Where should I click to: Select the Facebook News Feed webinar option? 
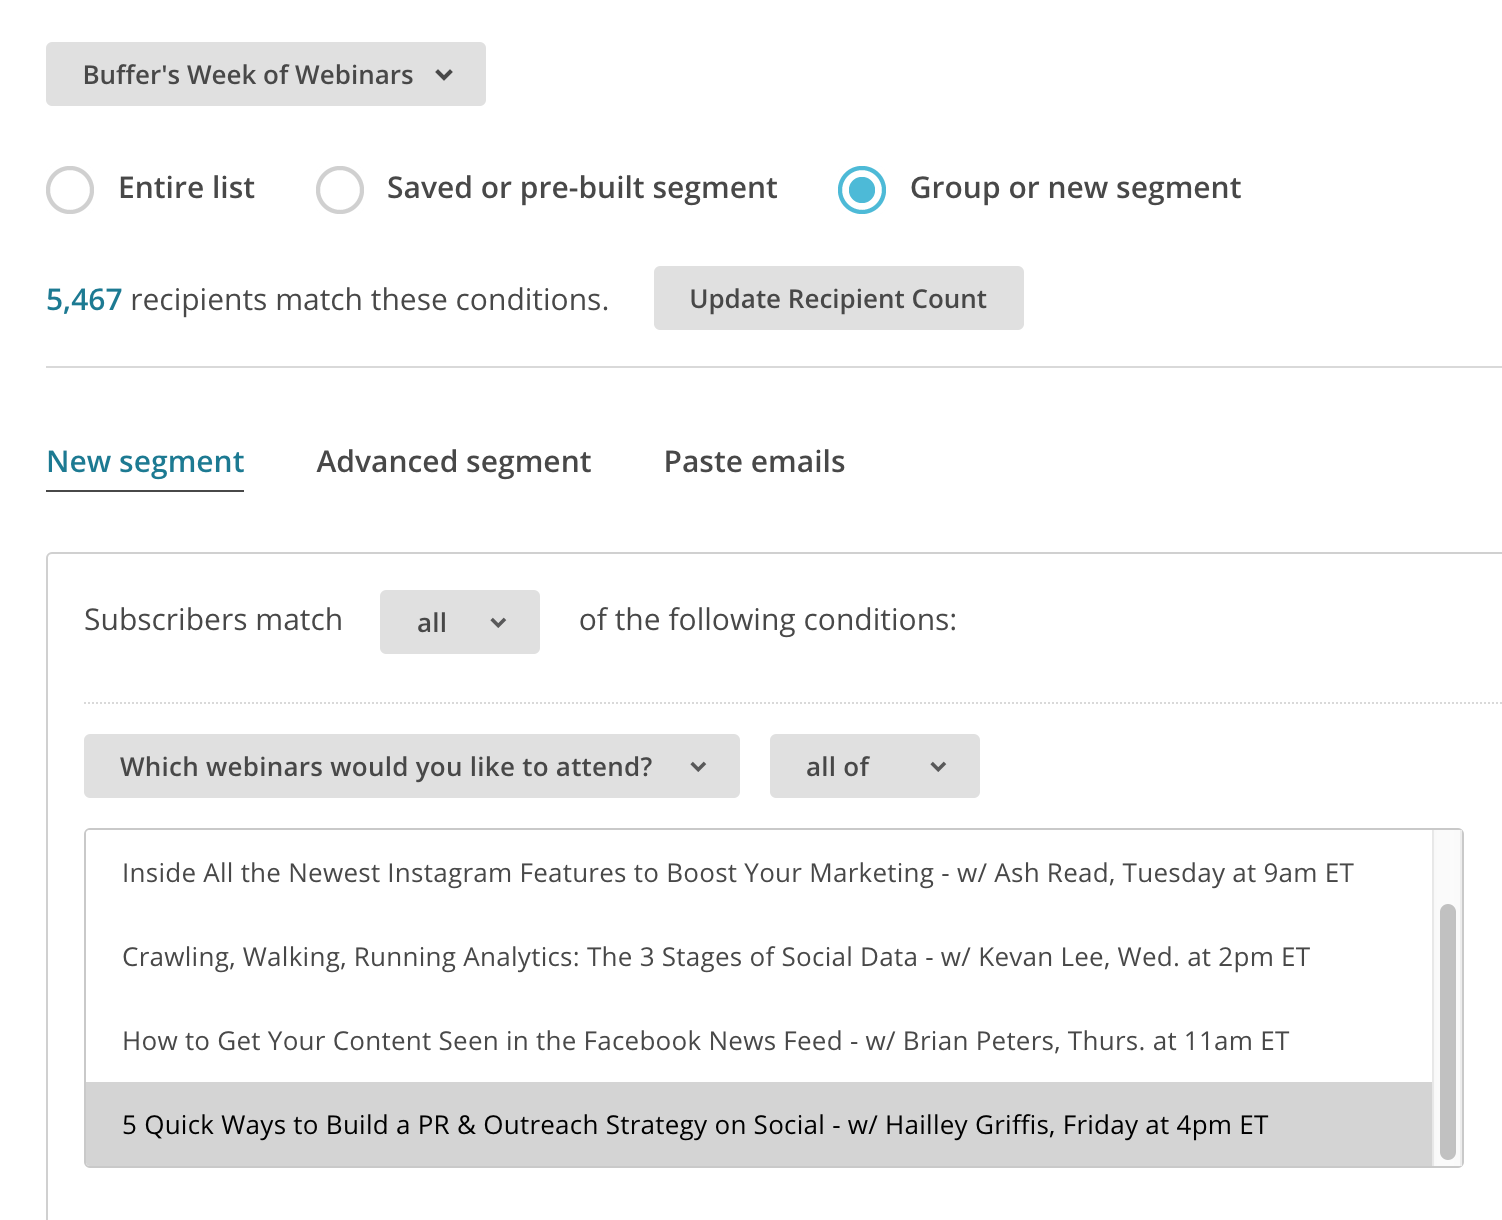pyautogui.click(x=705, y=1040)
